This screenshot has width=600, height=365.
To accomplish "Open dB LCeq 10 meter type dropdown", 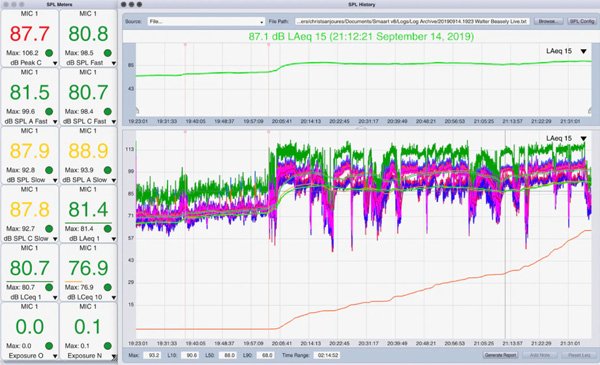I will coord(114,297).
